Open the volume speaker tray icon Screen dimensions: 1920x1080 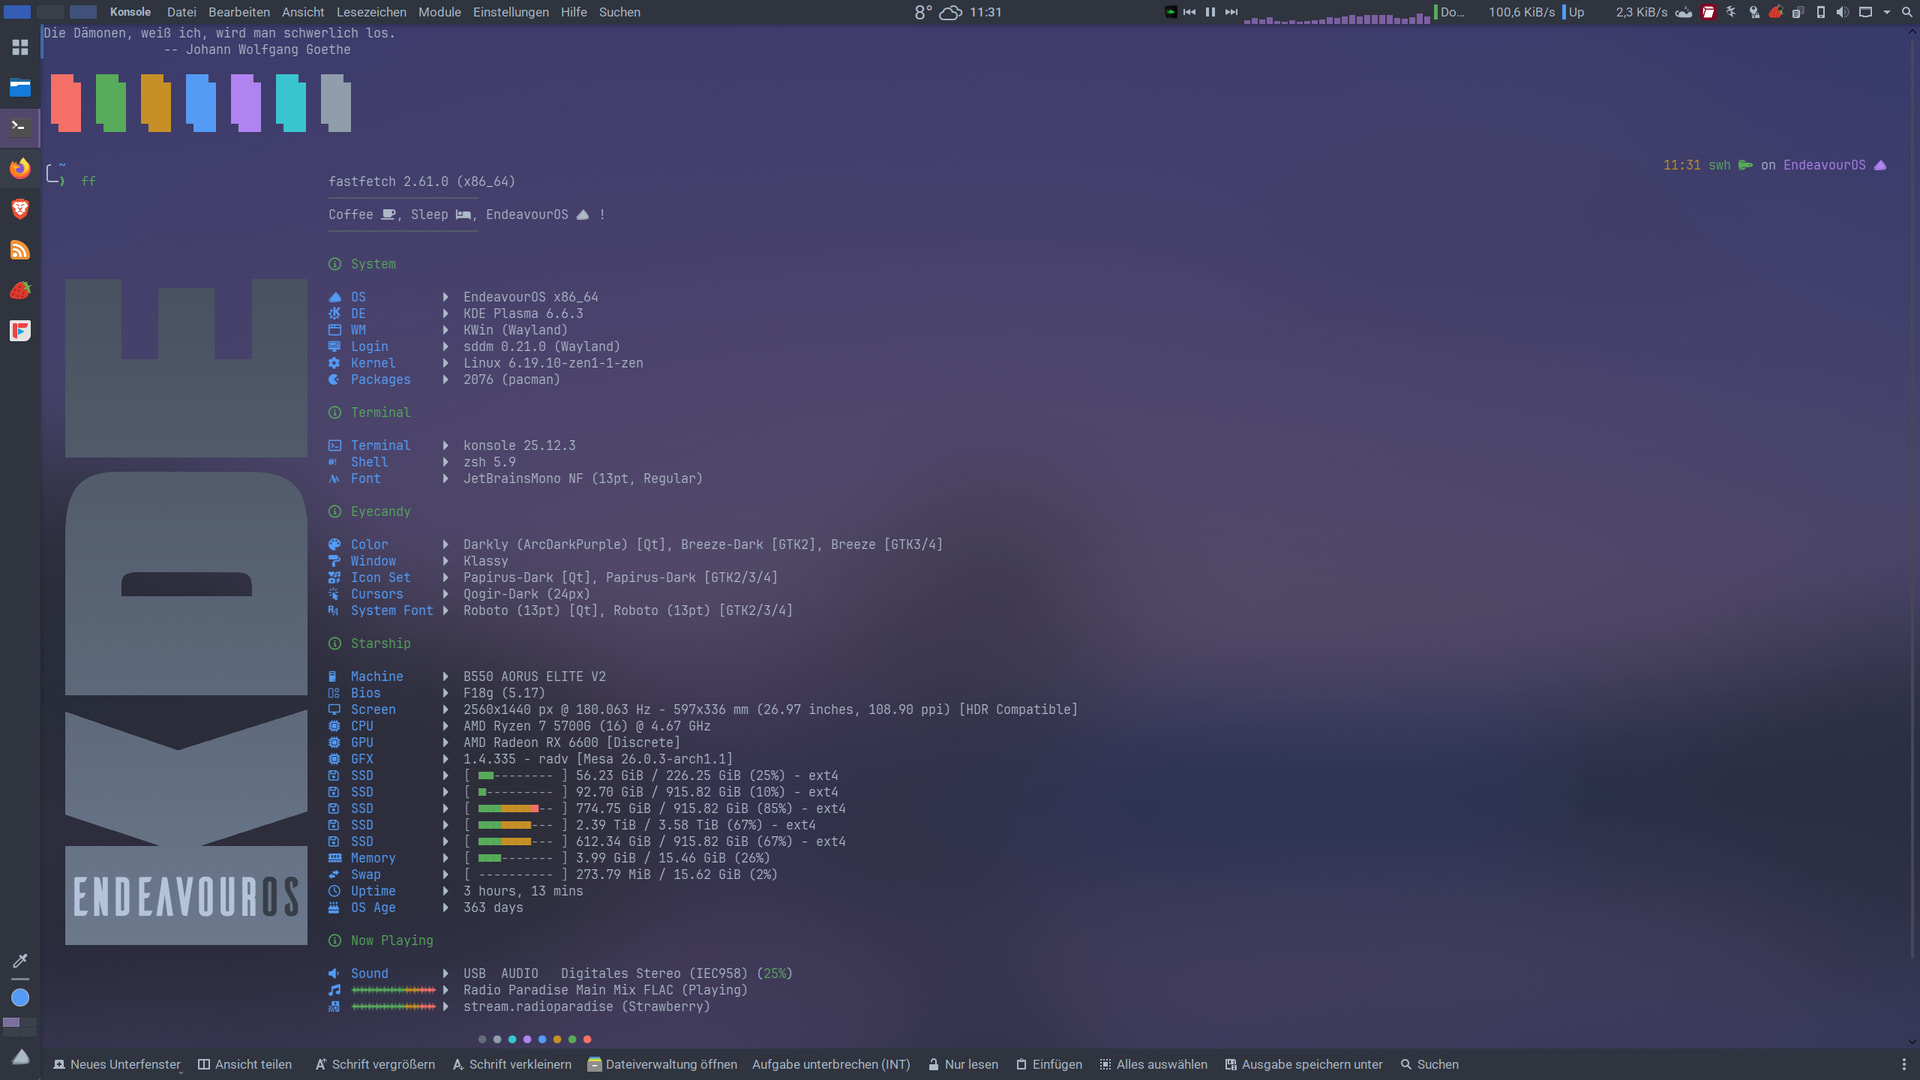[1842, 12]
